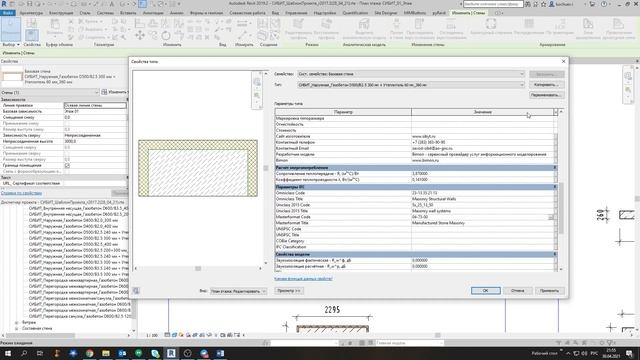Click the Применить (Apply) button
This screenshot has height=360, width=640.
pyautogui.click(x=549, y=291)
